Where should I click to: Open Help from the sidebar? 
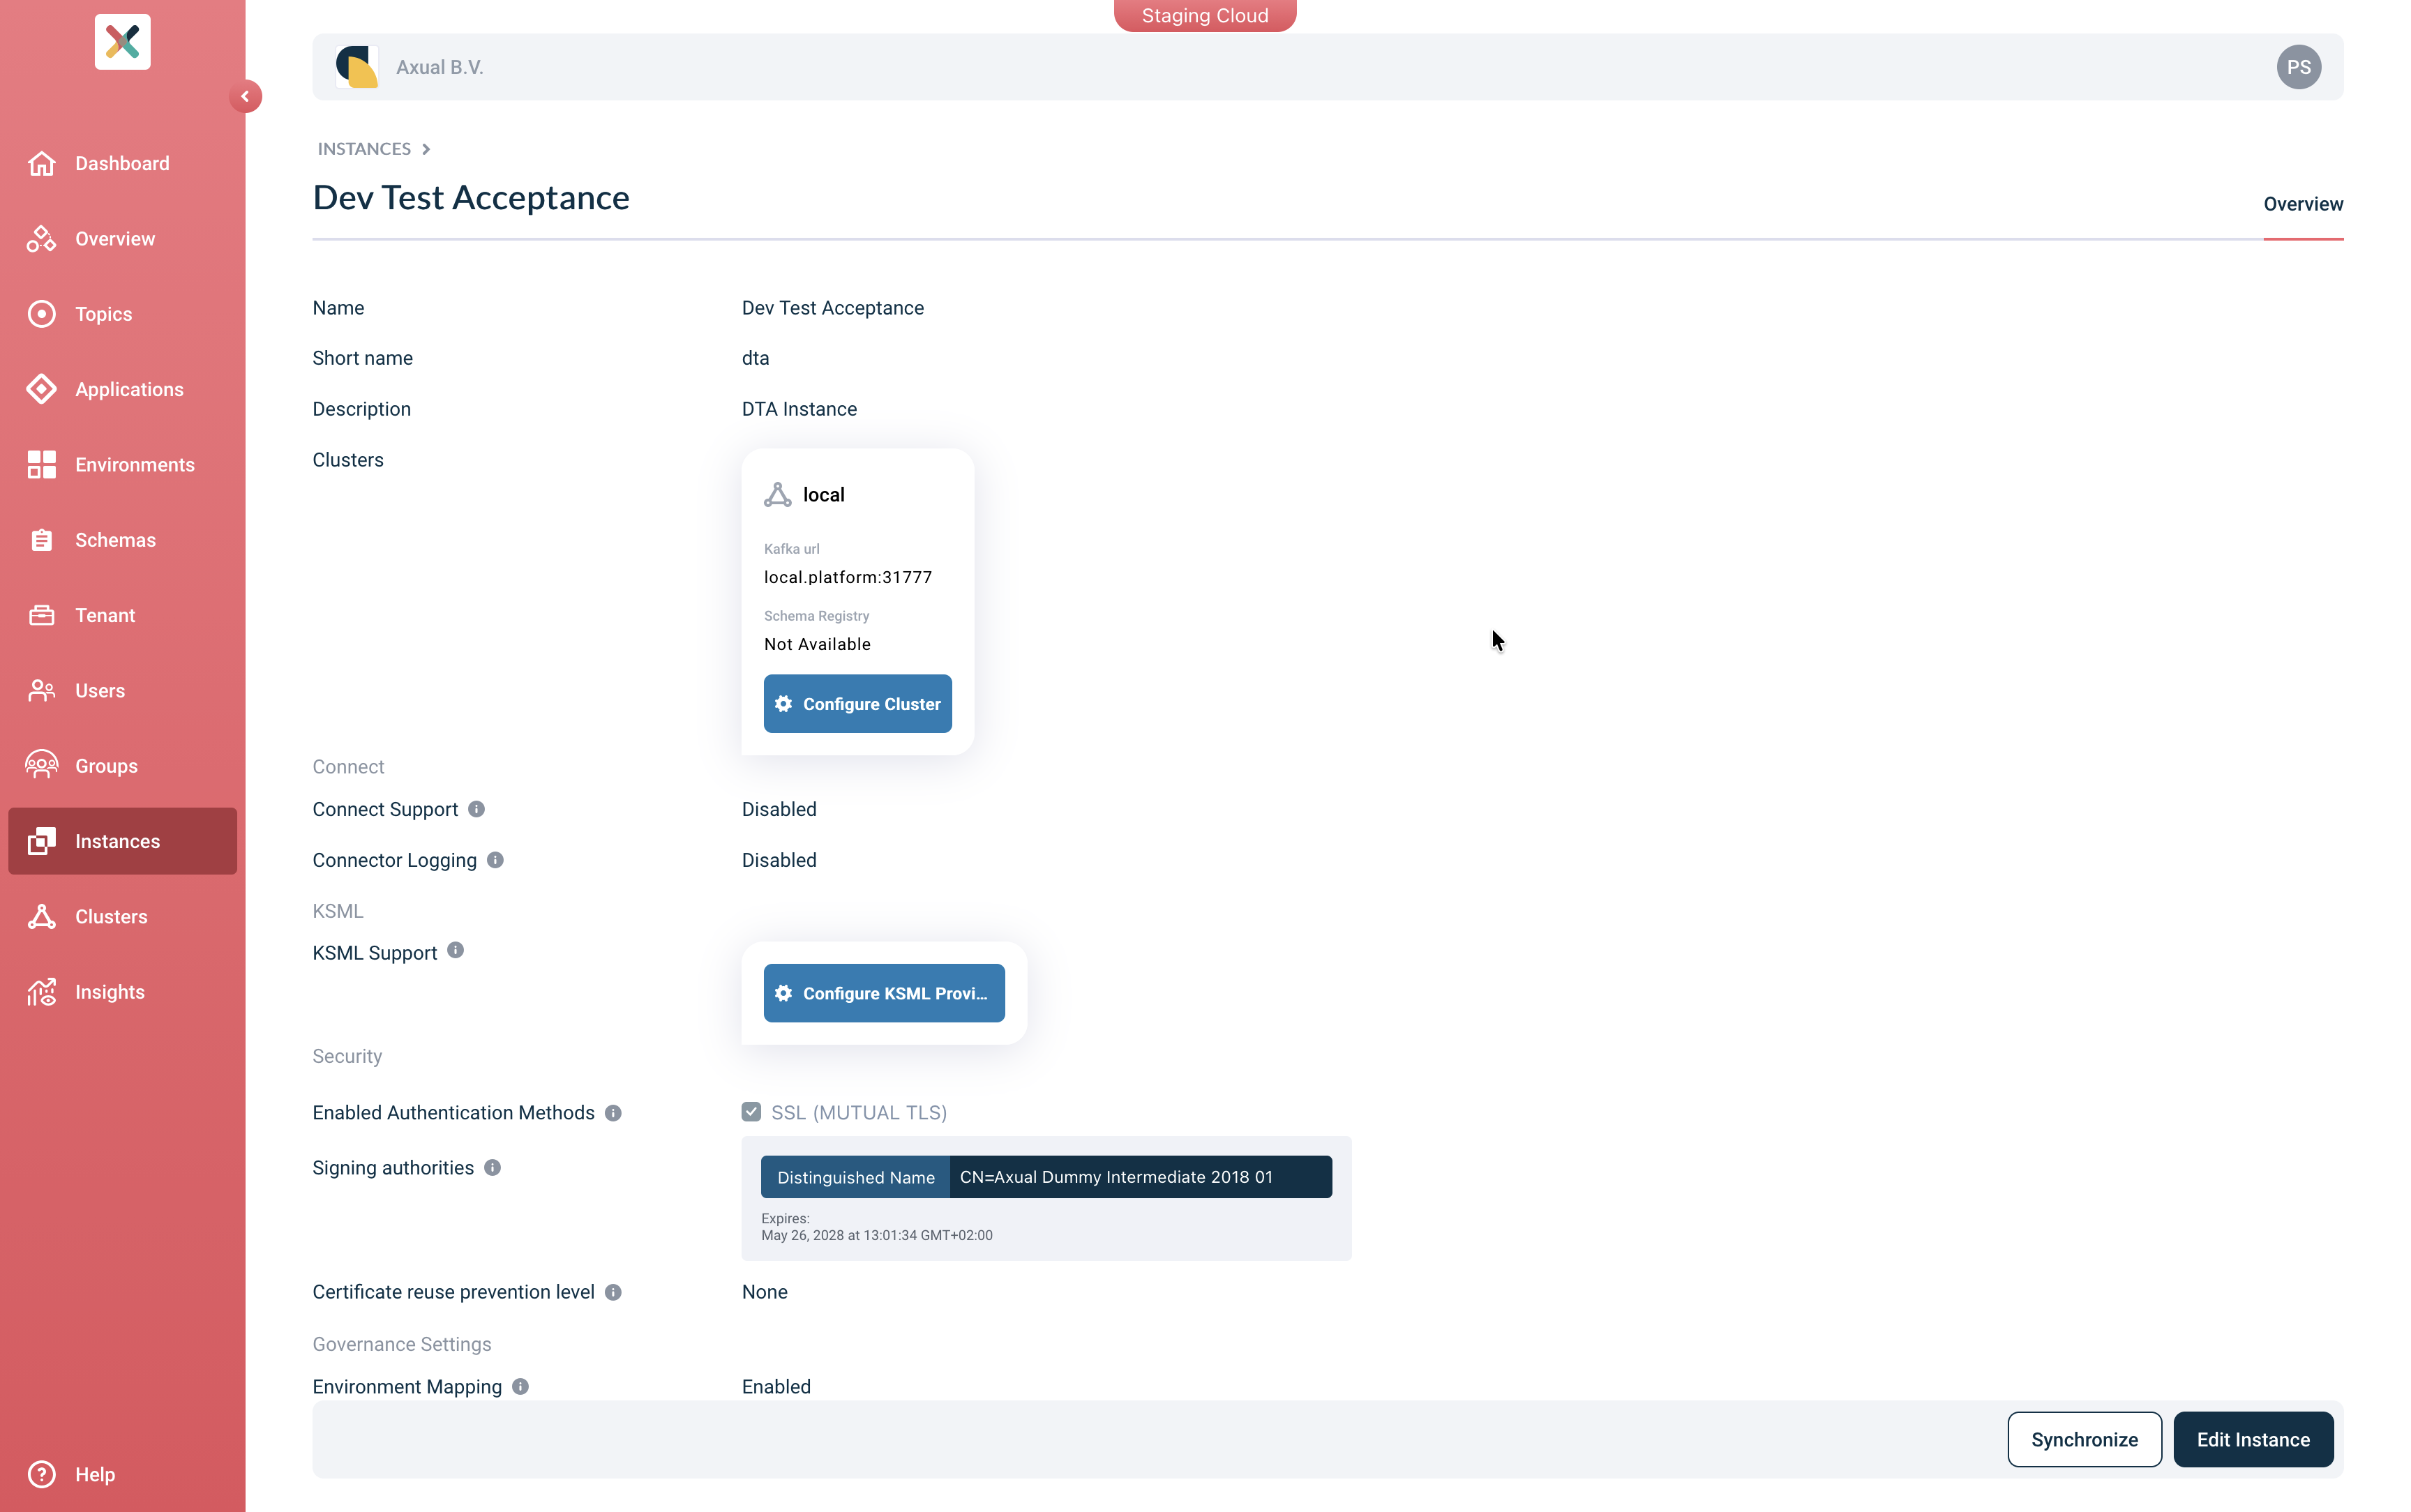coord(96,1474)
